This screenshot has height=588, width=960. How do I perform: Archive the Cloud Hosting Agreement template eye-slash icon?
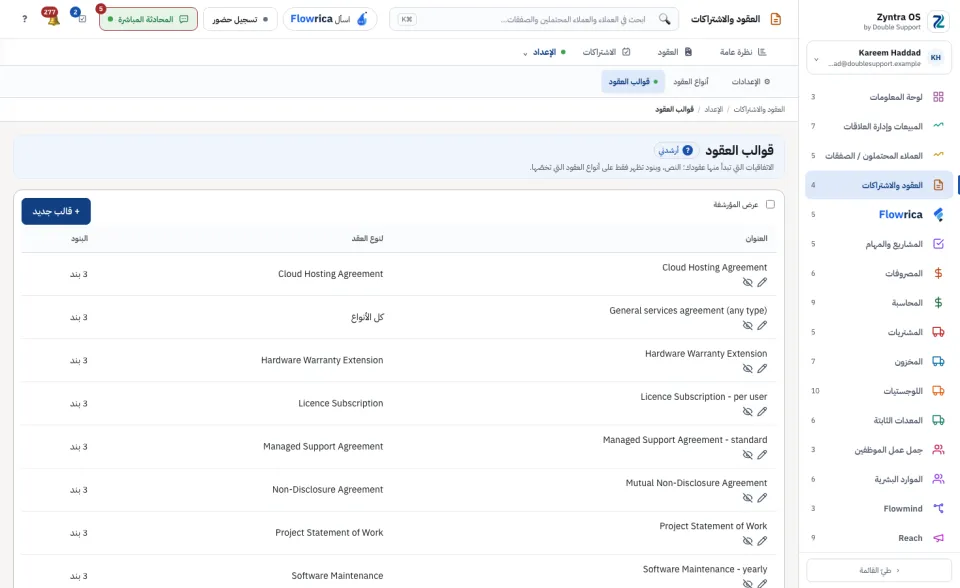point(748,282)
